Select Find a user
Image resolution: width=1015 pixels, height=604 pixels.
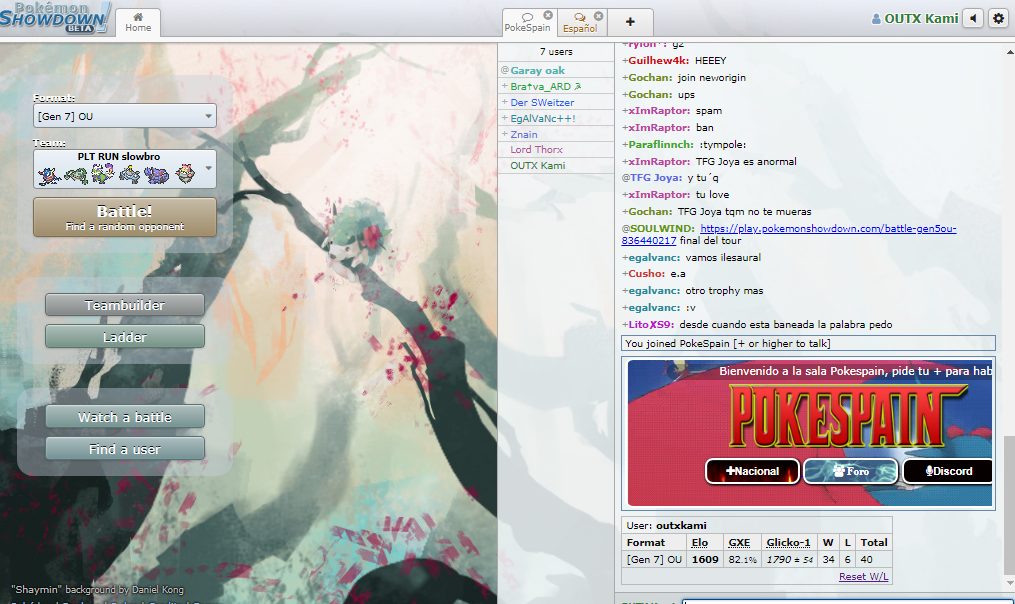(125, 449)
